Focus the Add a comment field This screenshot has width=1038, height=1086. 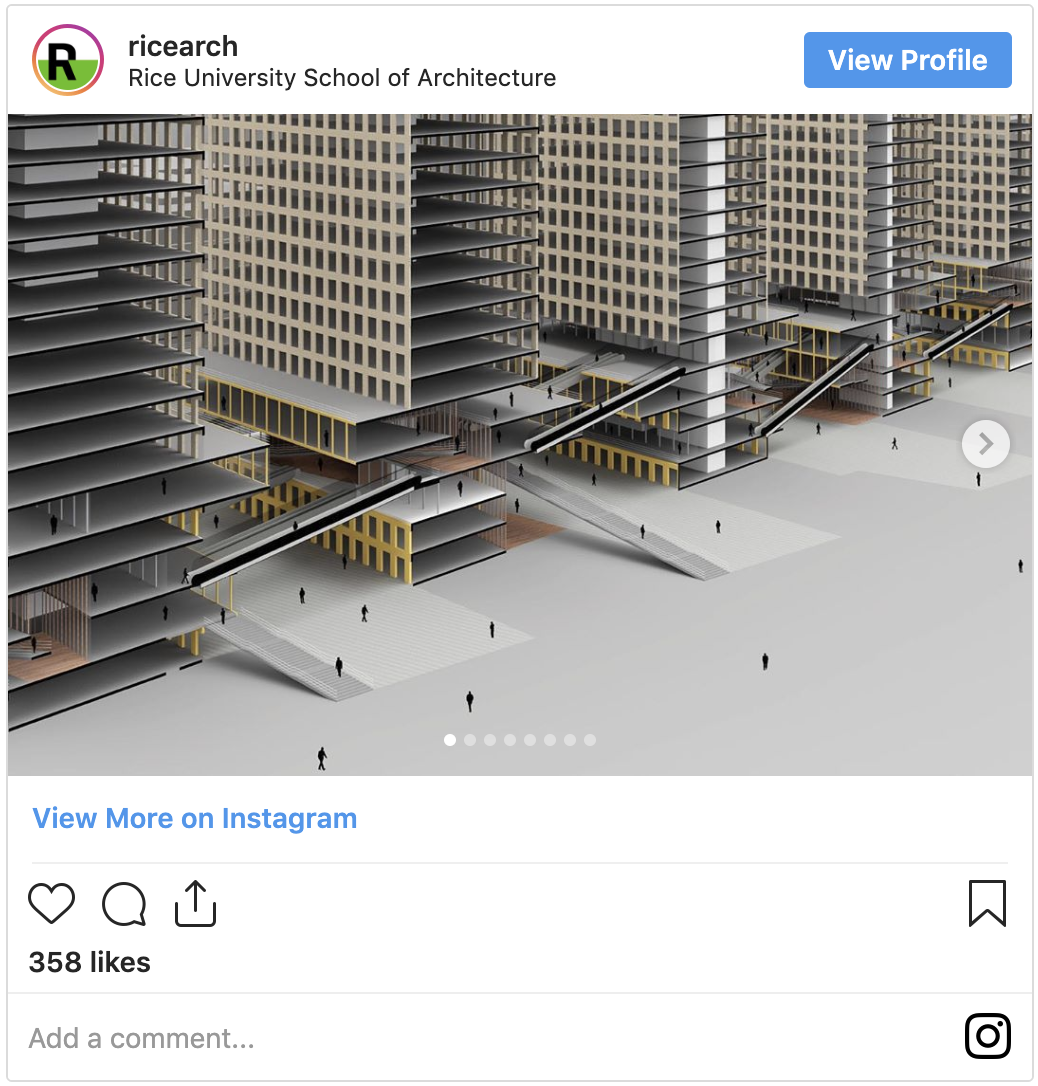point(485,1038)
